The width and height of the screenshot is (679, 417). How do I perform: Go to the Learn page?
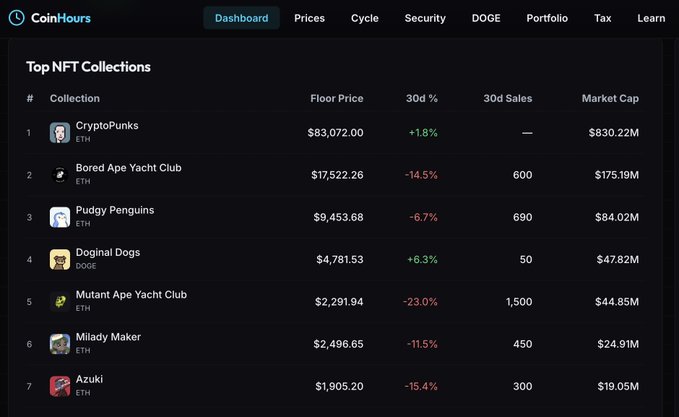651,18
